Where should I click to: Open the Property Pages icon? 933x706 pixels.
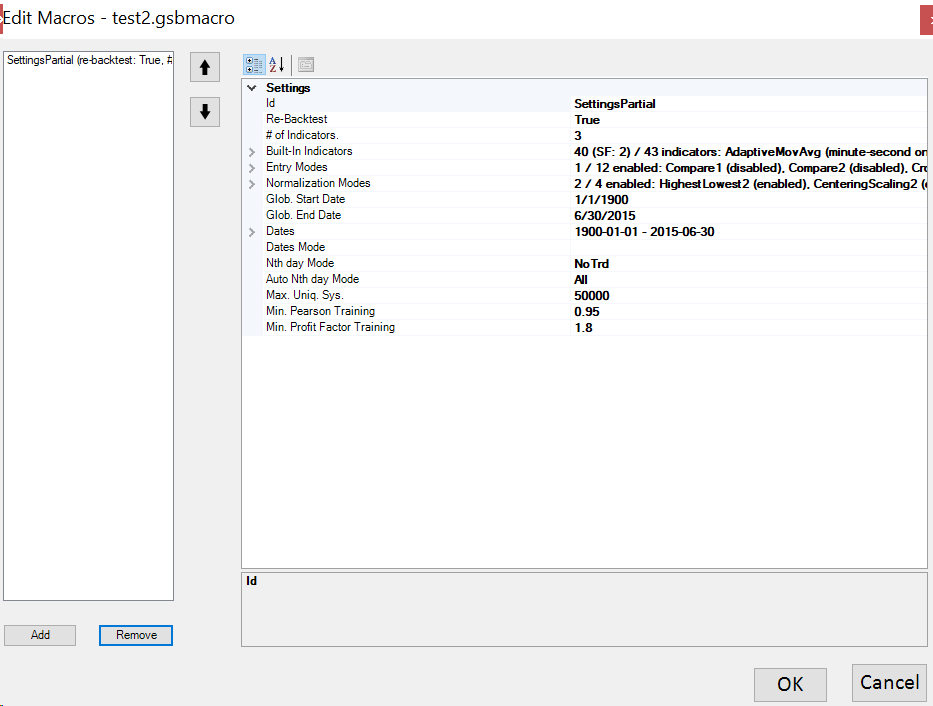pos(306,65)
